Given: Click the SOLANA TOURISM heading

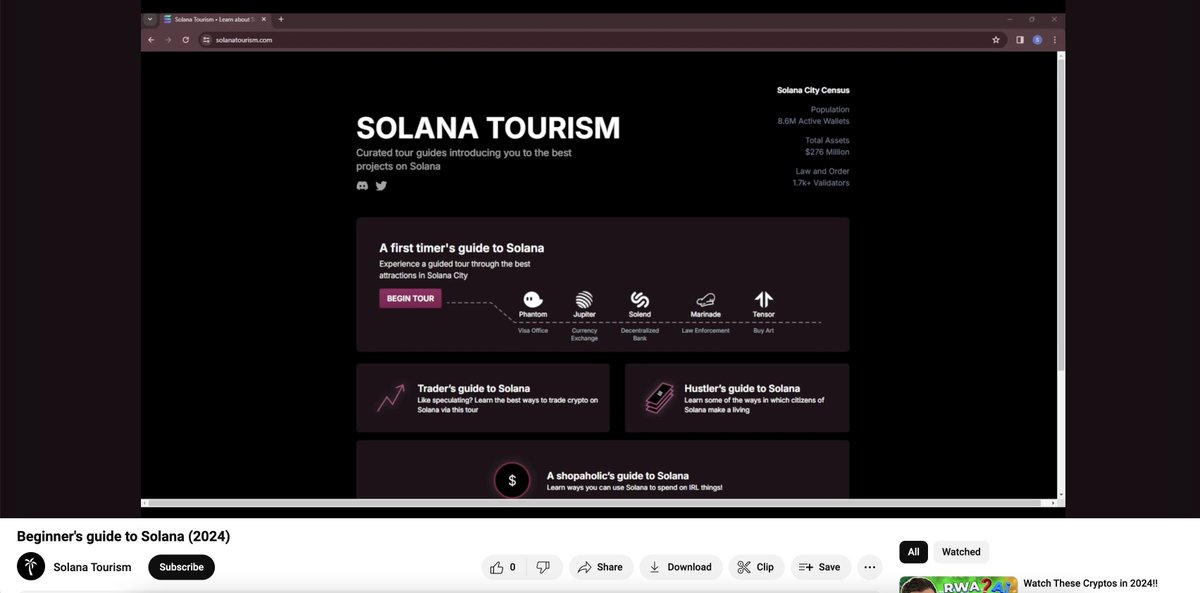Looking at the screenshot, I should coord(488,128).
